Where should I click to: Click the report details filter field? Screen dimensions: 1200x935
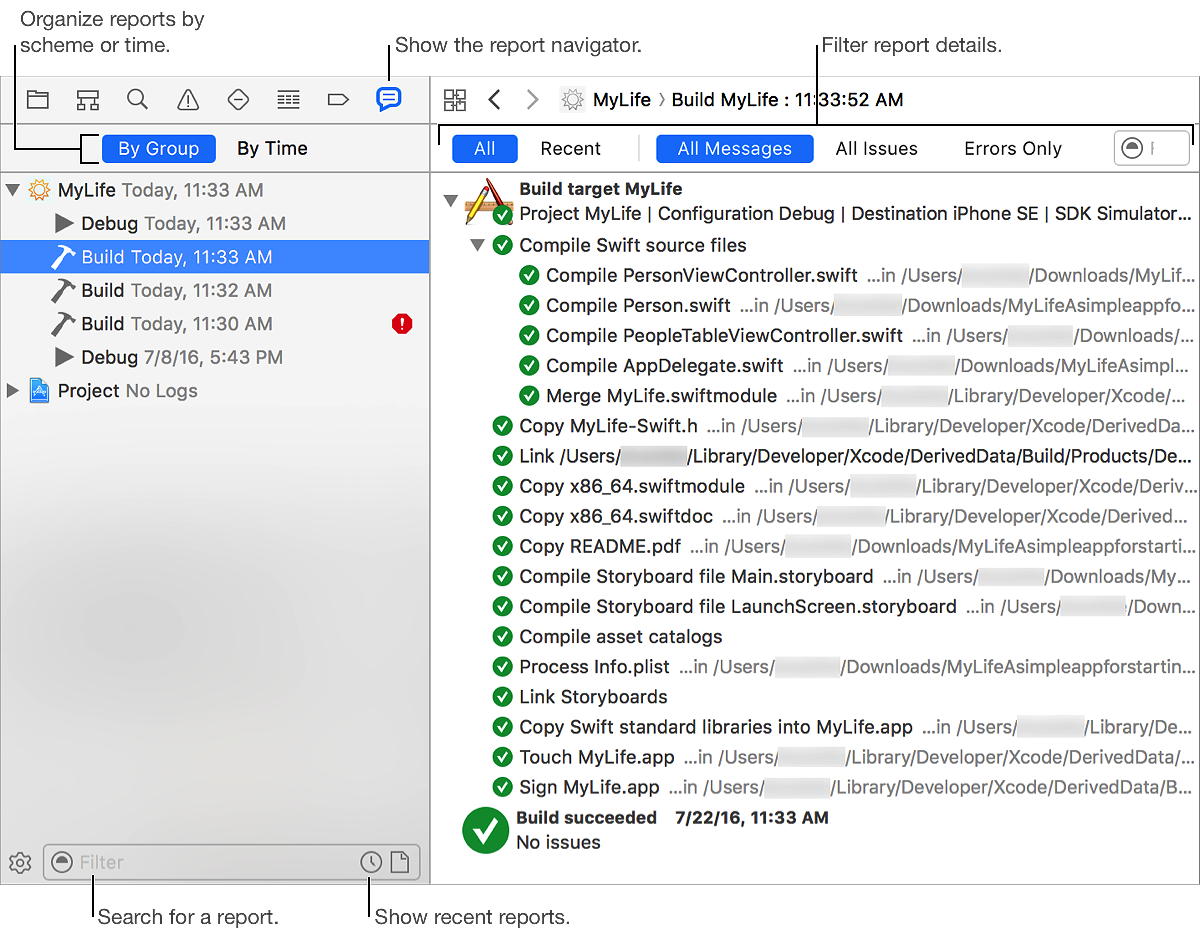pos(1152,148)
